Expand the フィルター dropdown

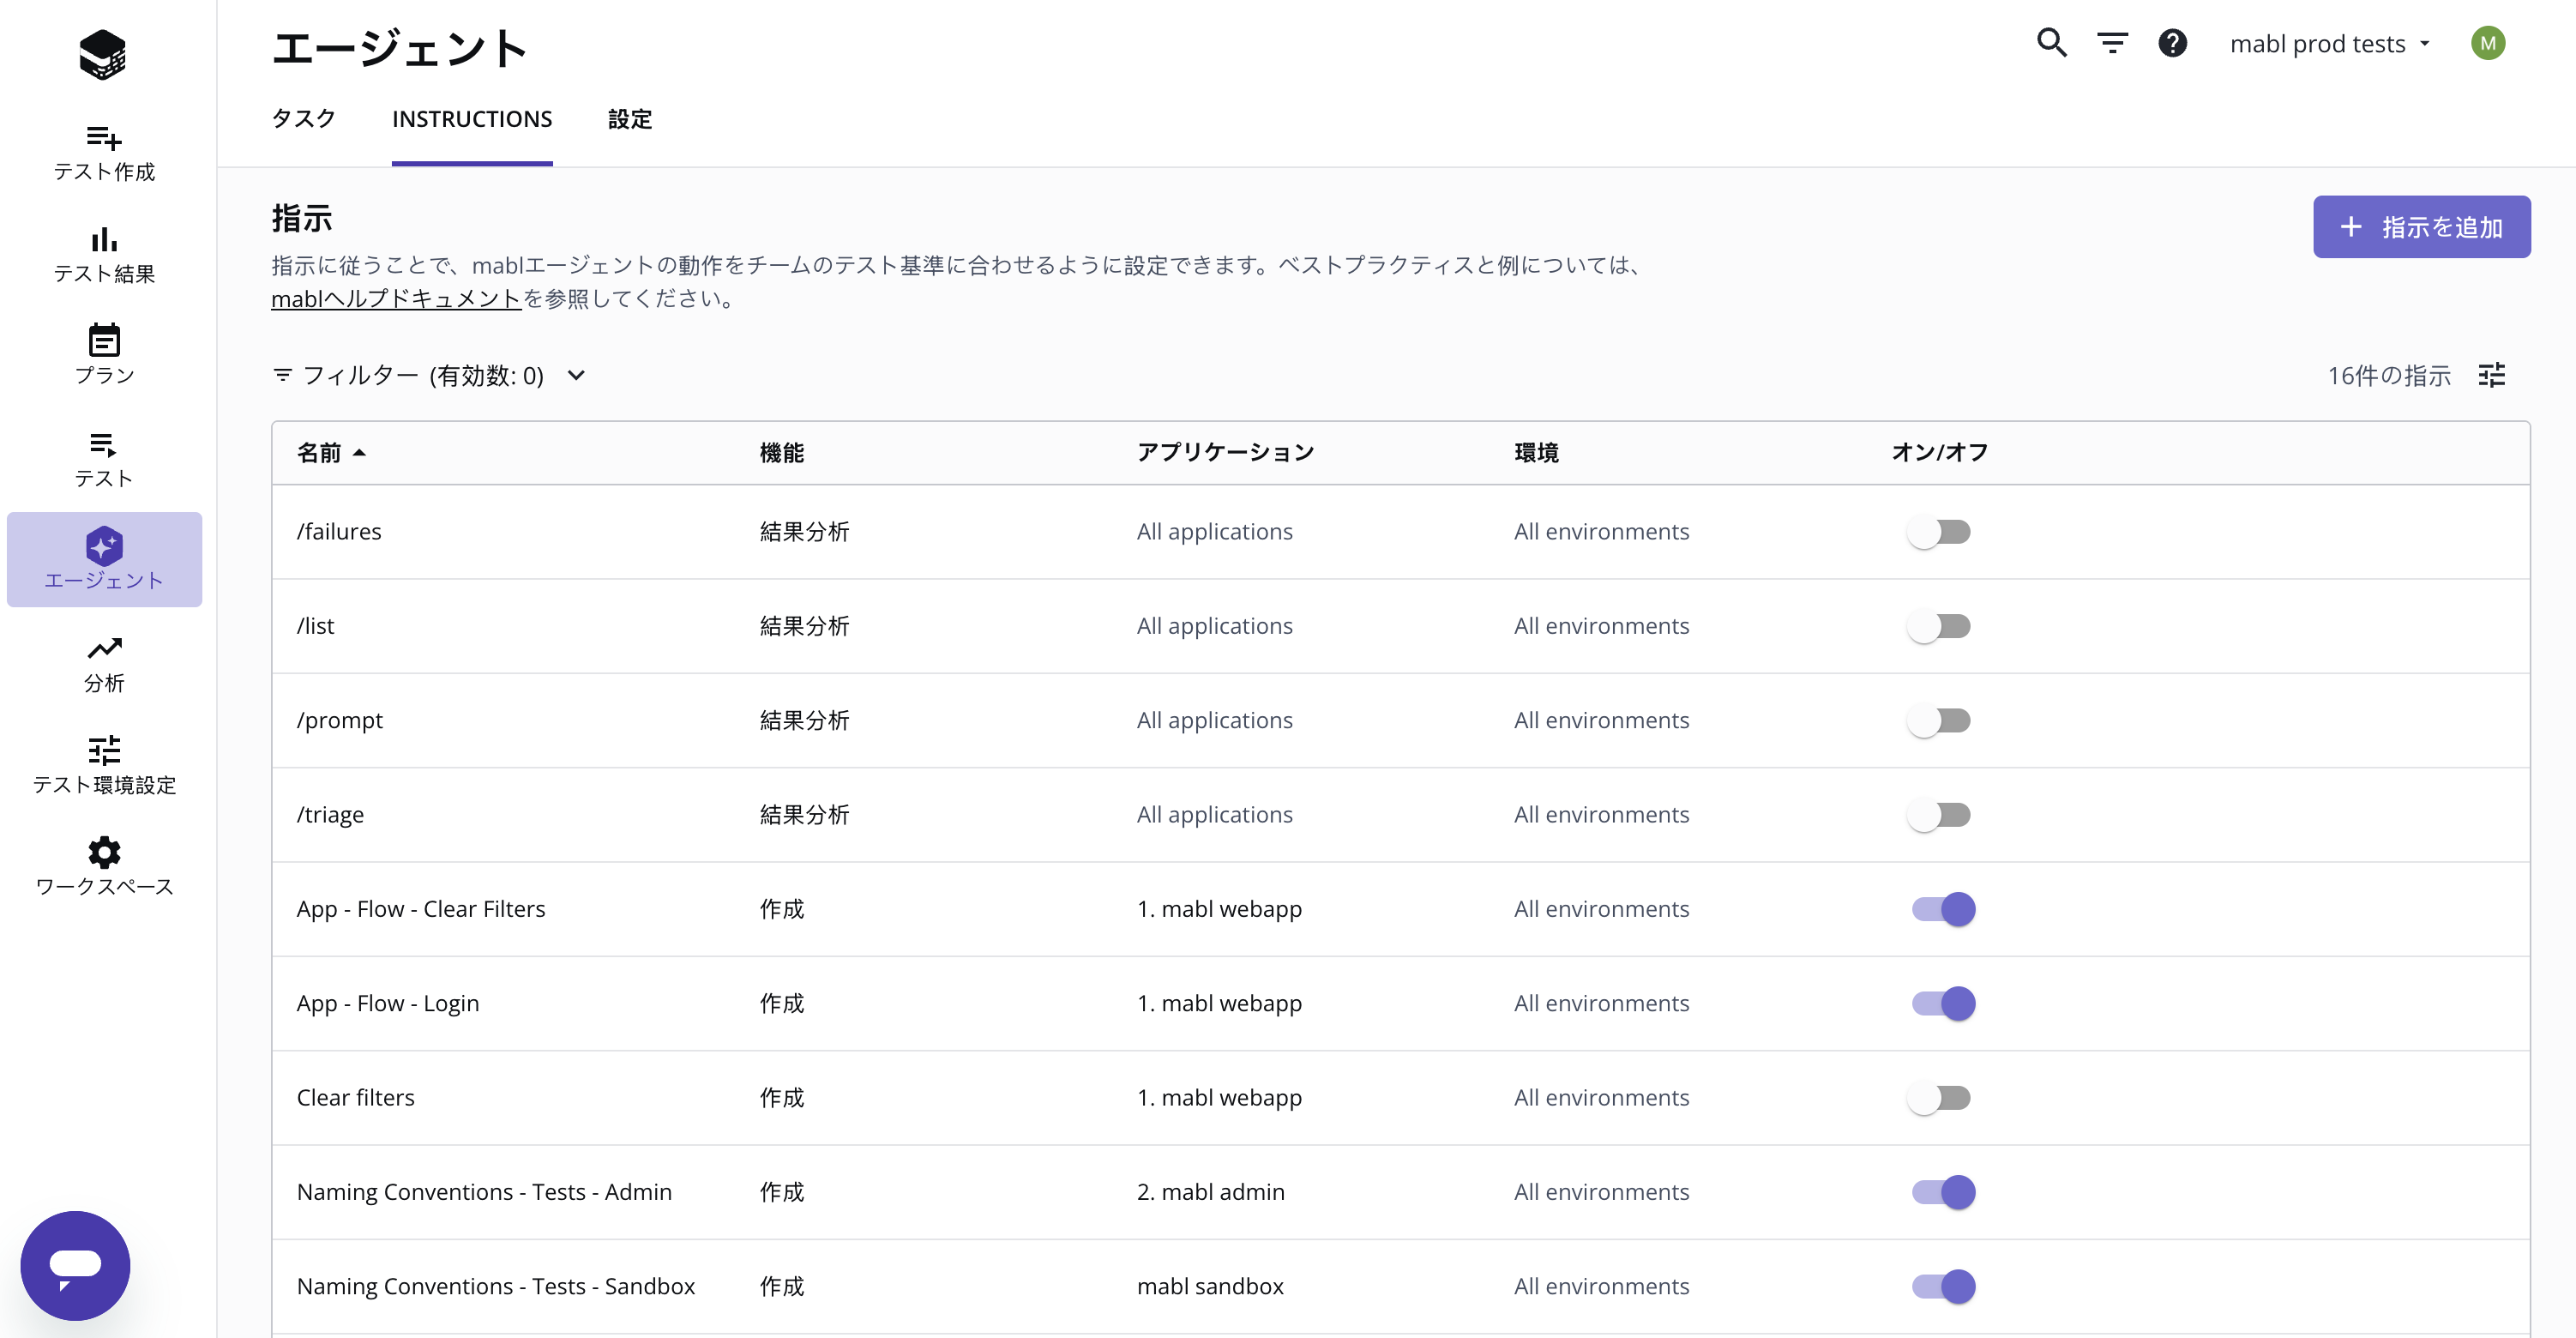point(429,375)
